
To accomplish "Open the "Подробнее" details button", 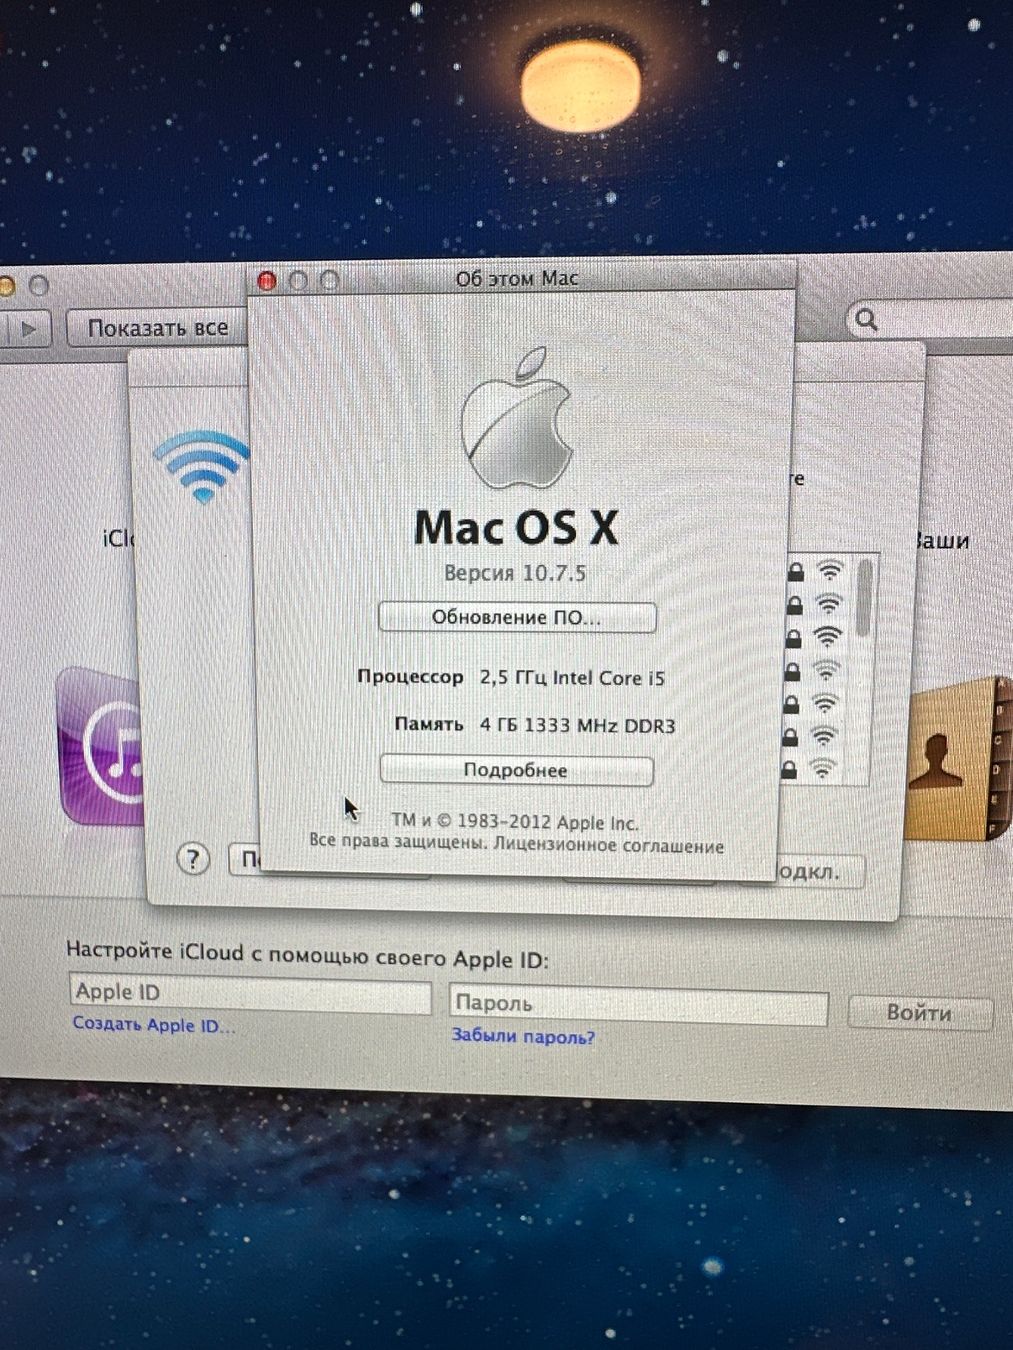I will 516,770.
